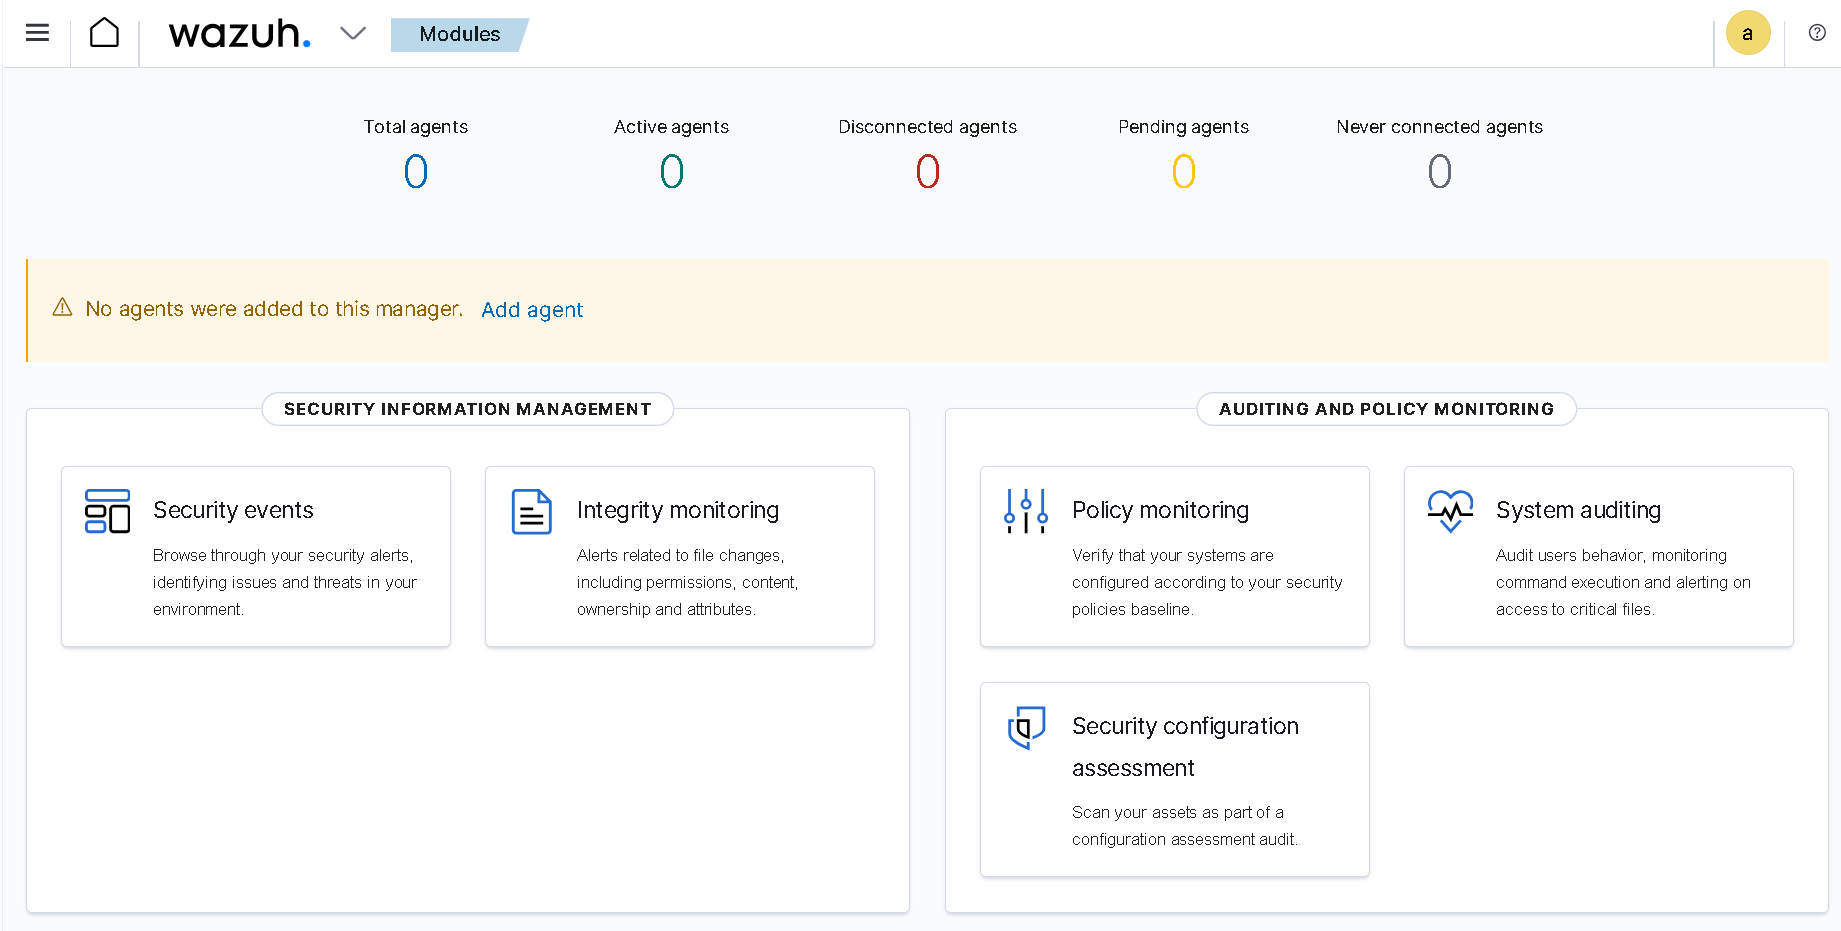1841x931 pixels.
Task: Click the warning triangle icon
Action: tap(62, 307)
